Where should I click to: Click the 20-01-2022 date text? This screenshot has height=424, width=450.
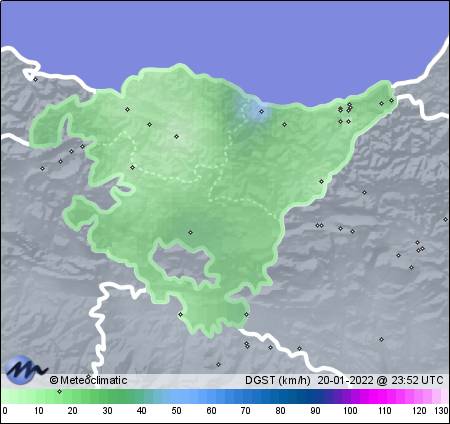[x=345, y=380]
